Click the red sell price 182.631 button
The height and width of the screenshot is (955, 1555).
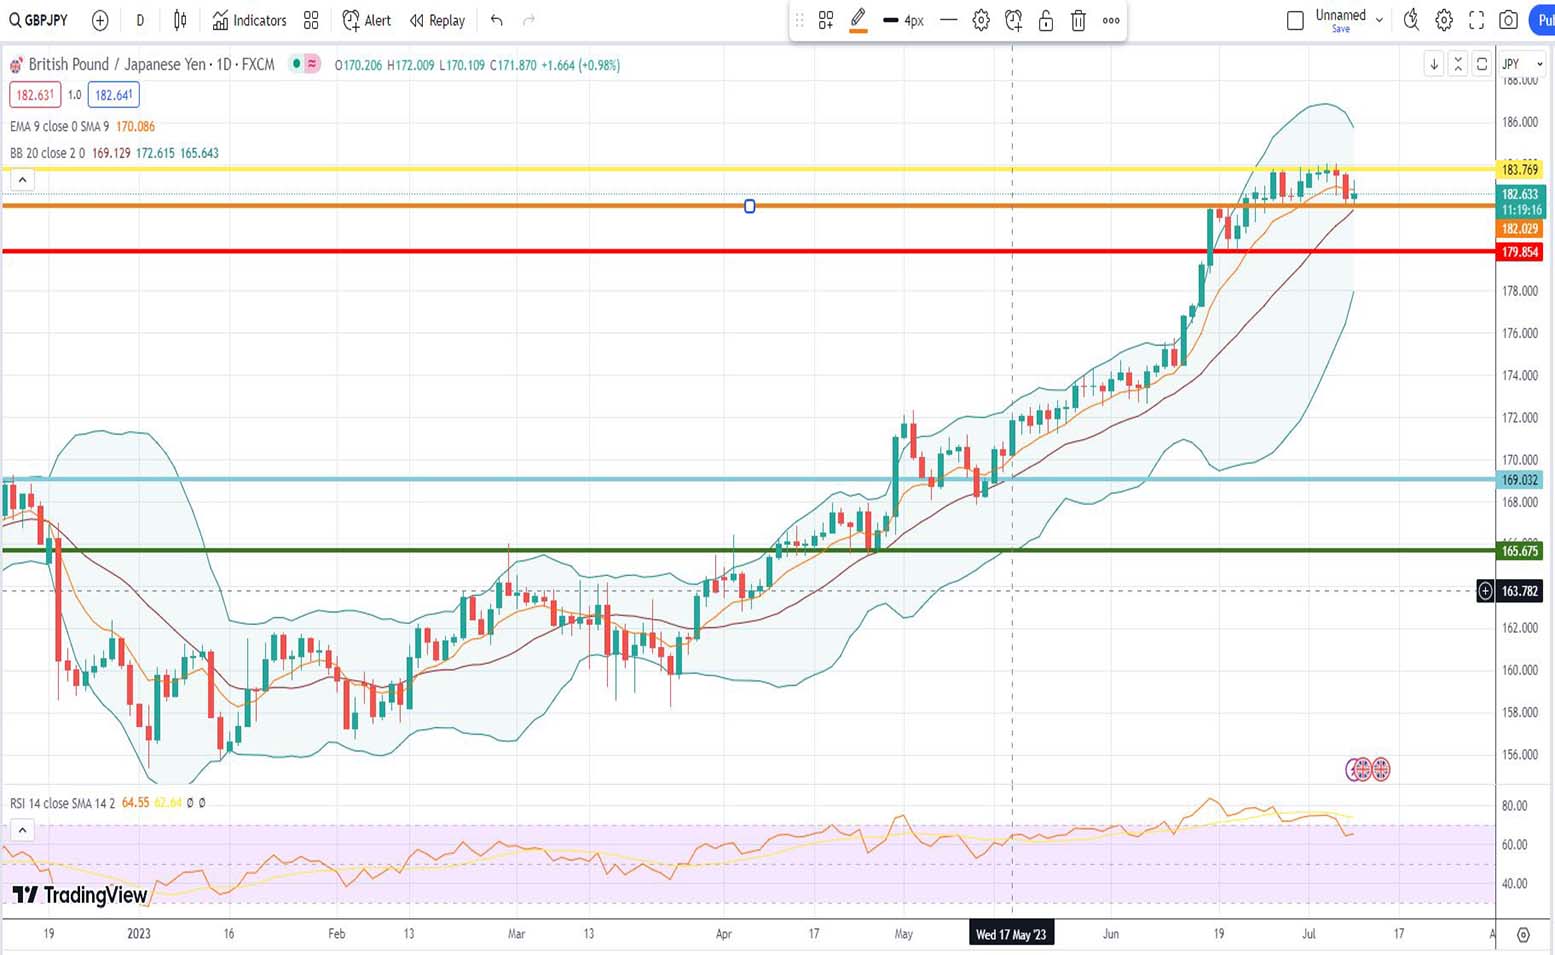(x=35, y=95)
